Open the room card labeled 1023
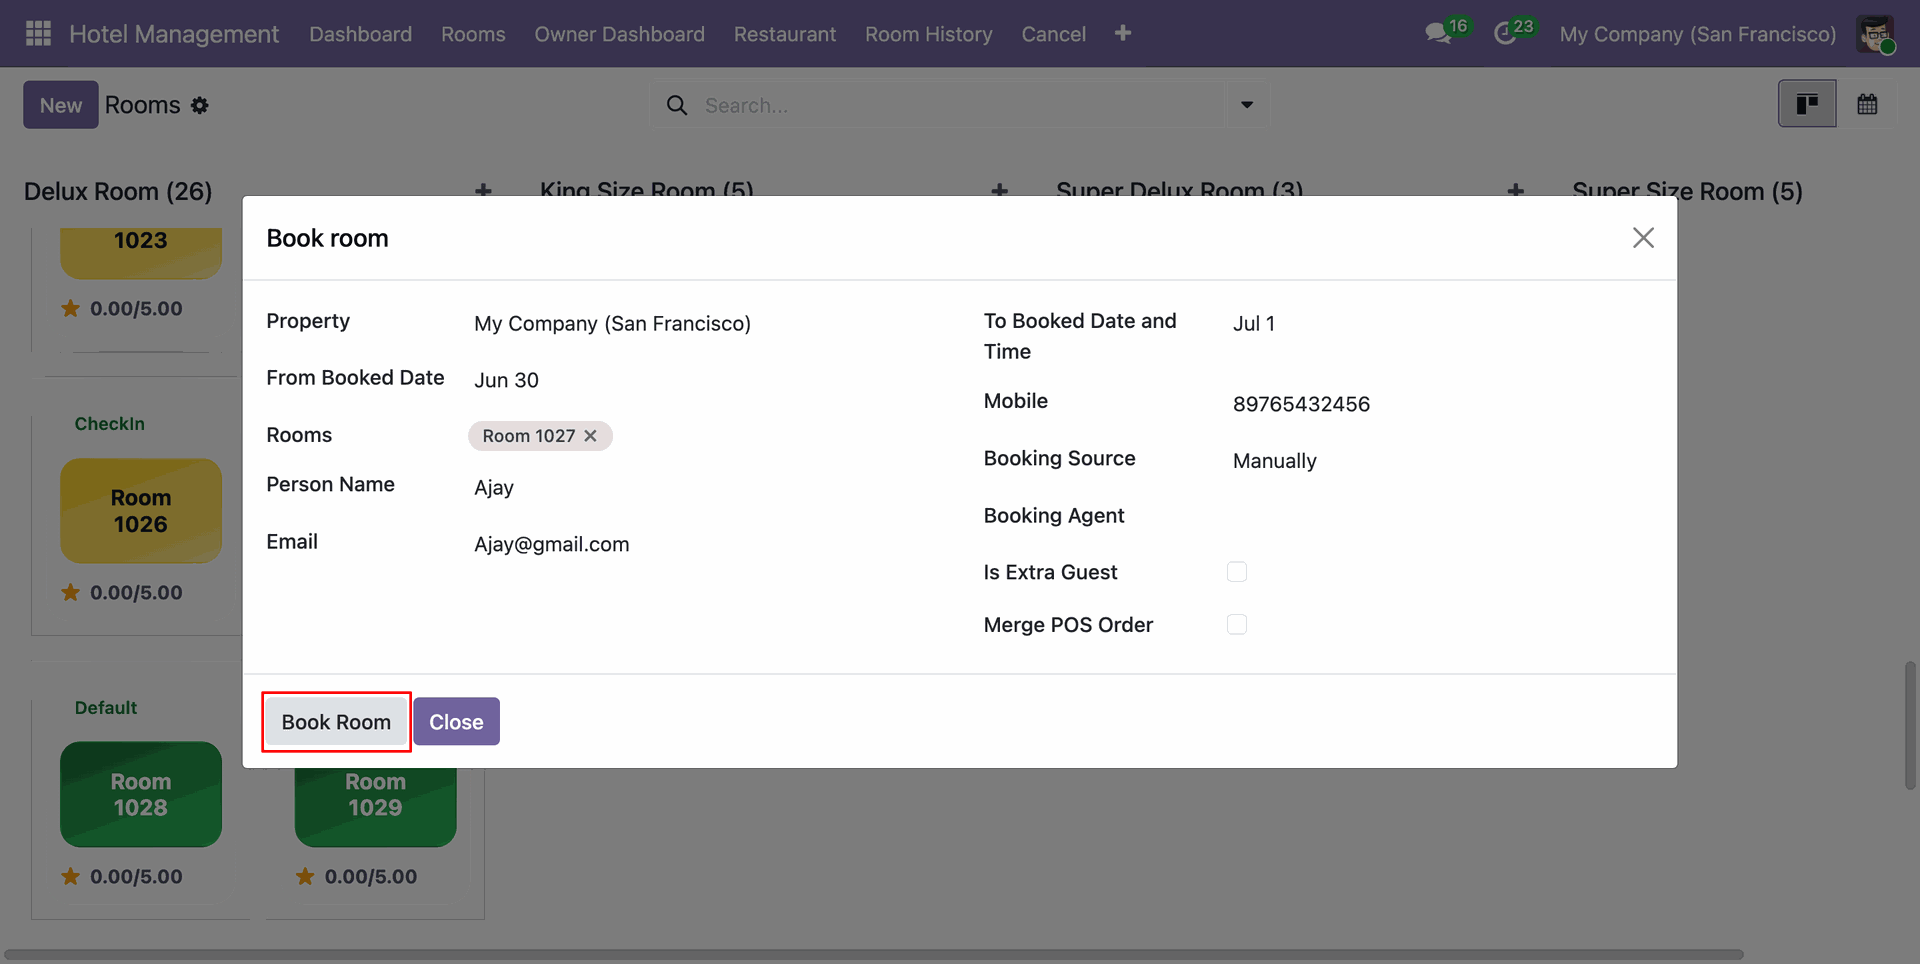This screenshot has height=964, width=1920. click(x=141, y=253)
